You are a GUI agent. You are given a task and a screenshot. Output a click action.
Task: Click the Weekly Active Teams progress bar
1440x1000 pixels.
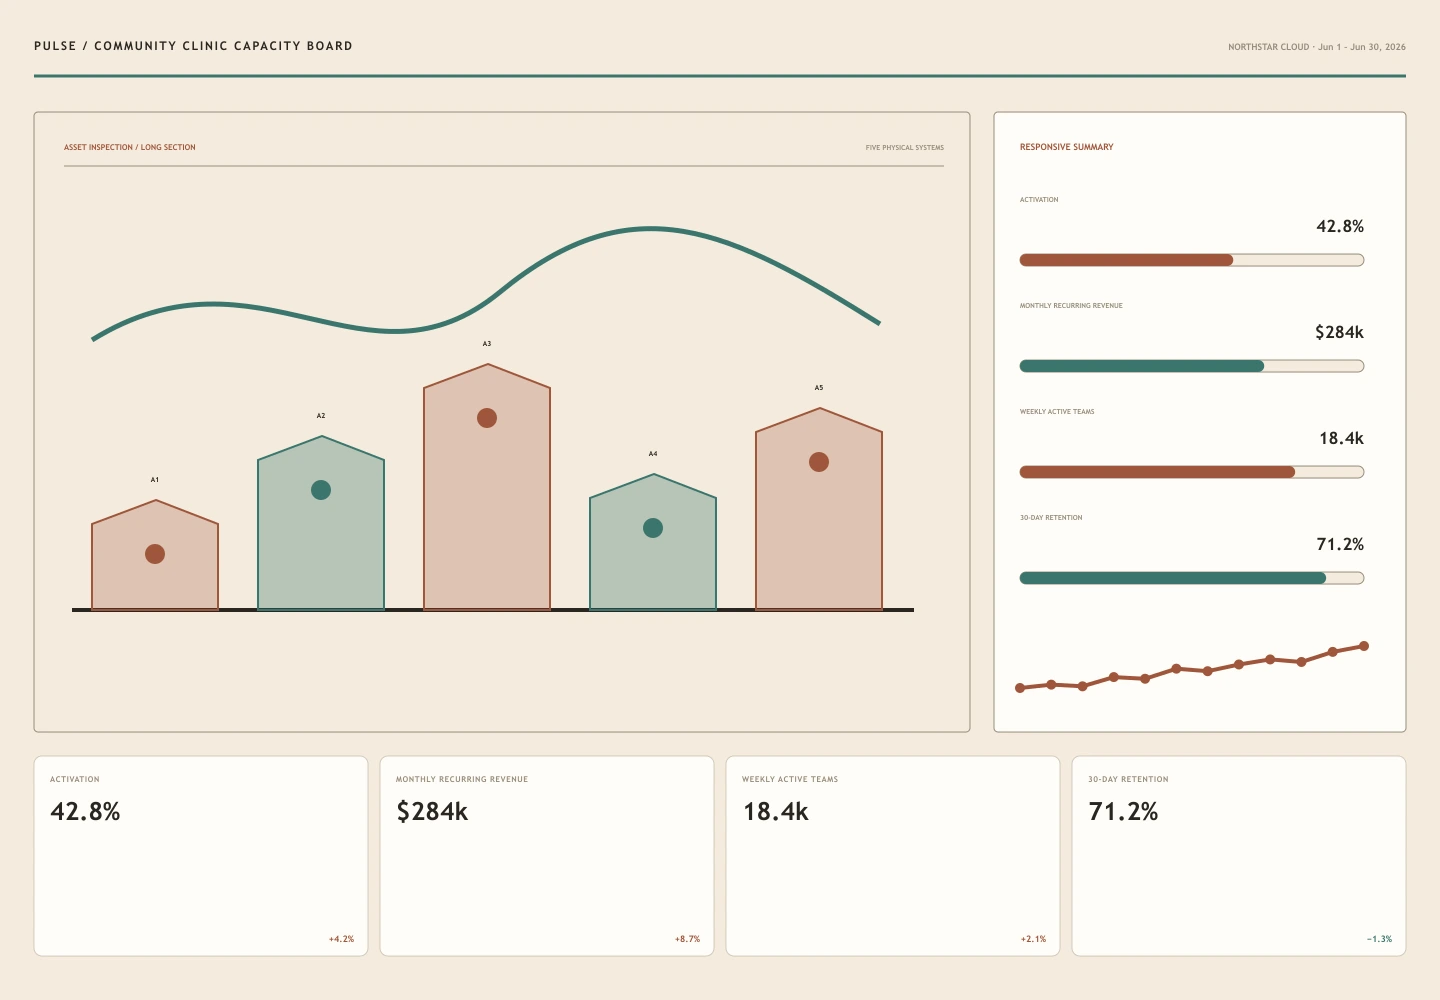[x=1192, y=472]
